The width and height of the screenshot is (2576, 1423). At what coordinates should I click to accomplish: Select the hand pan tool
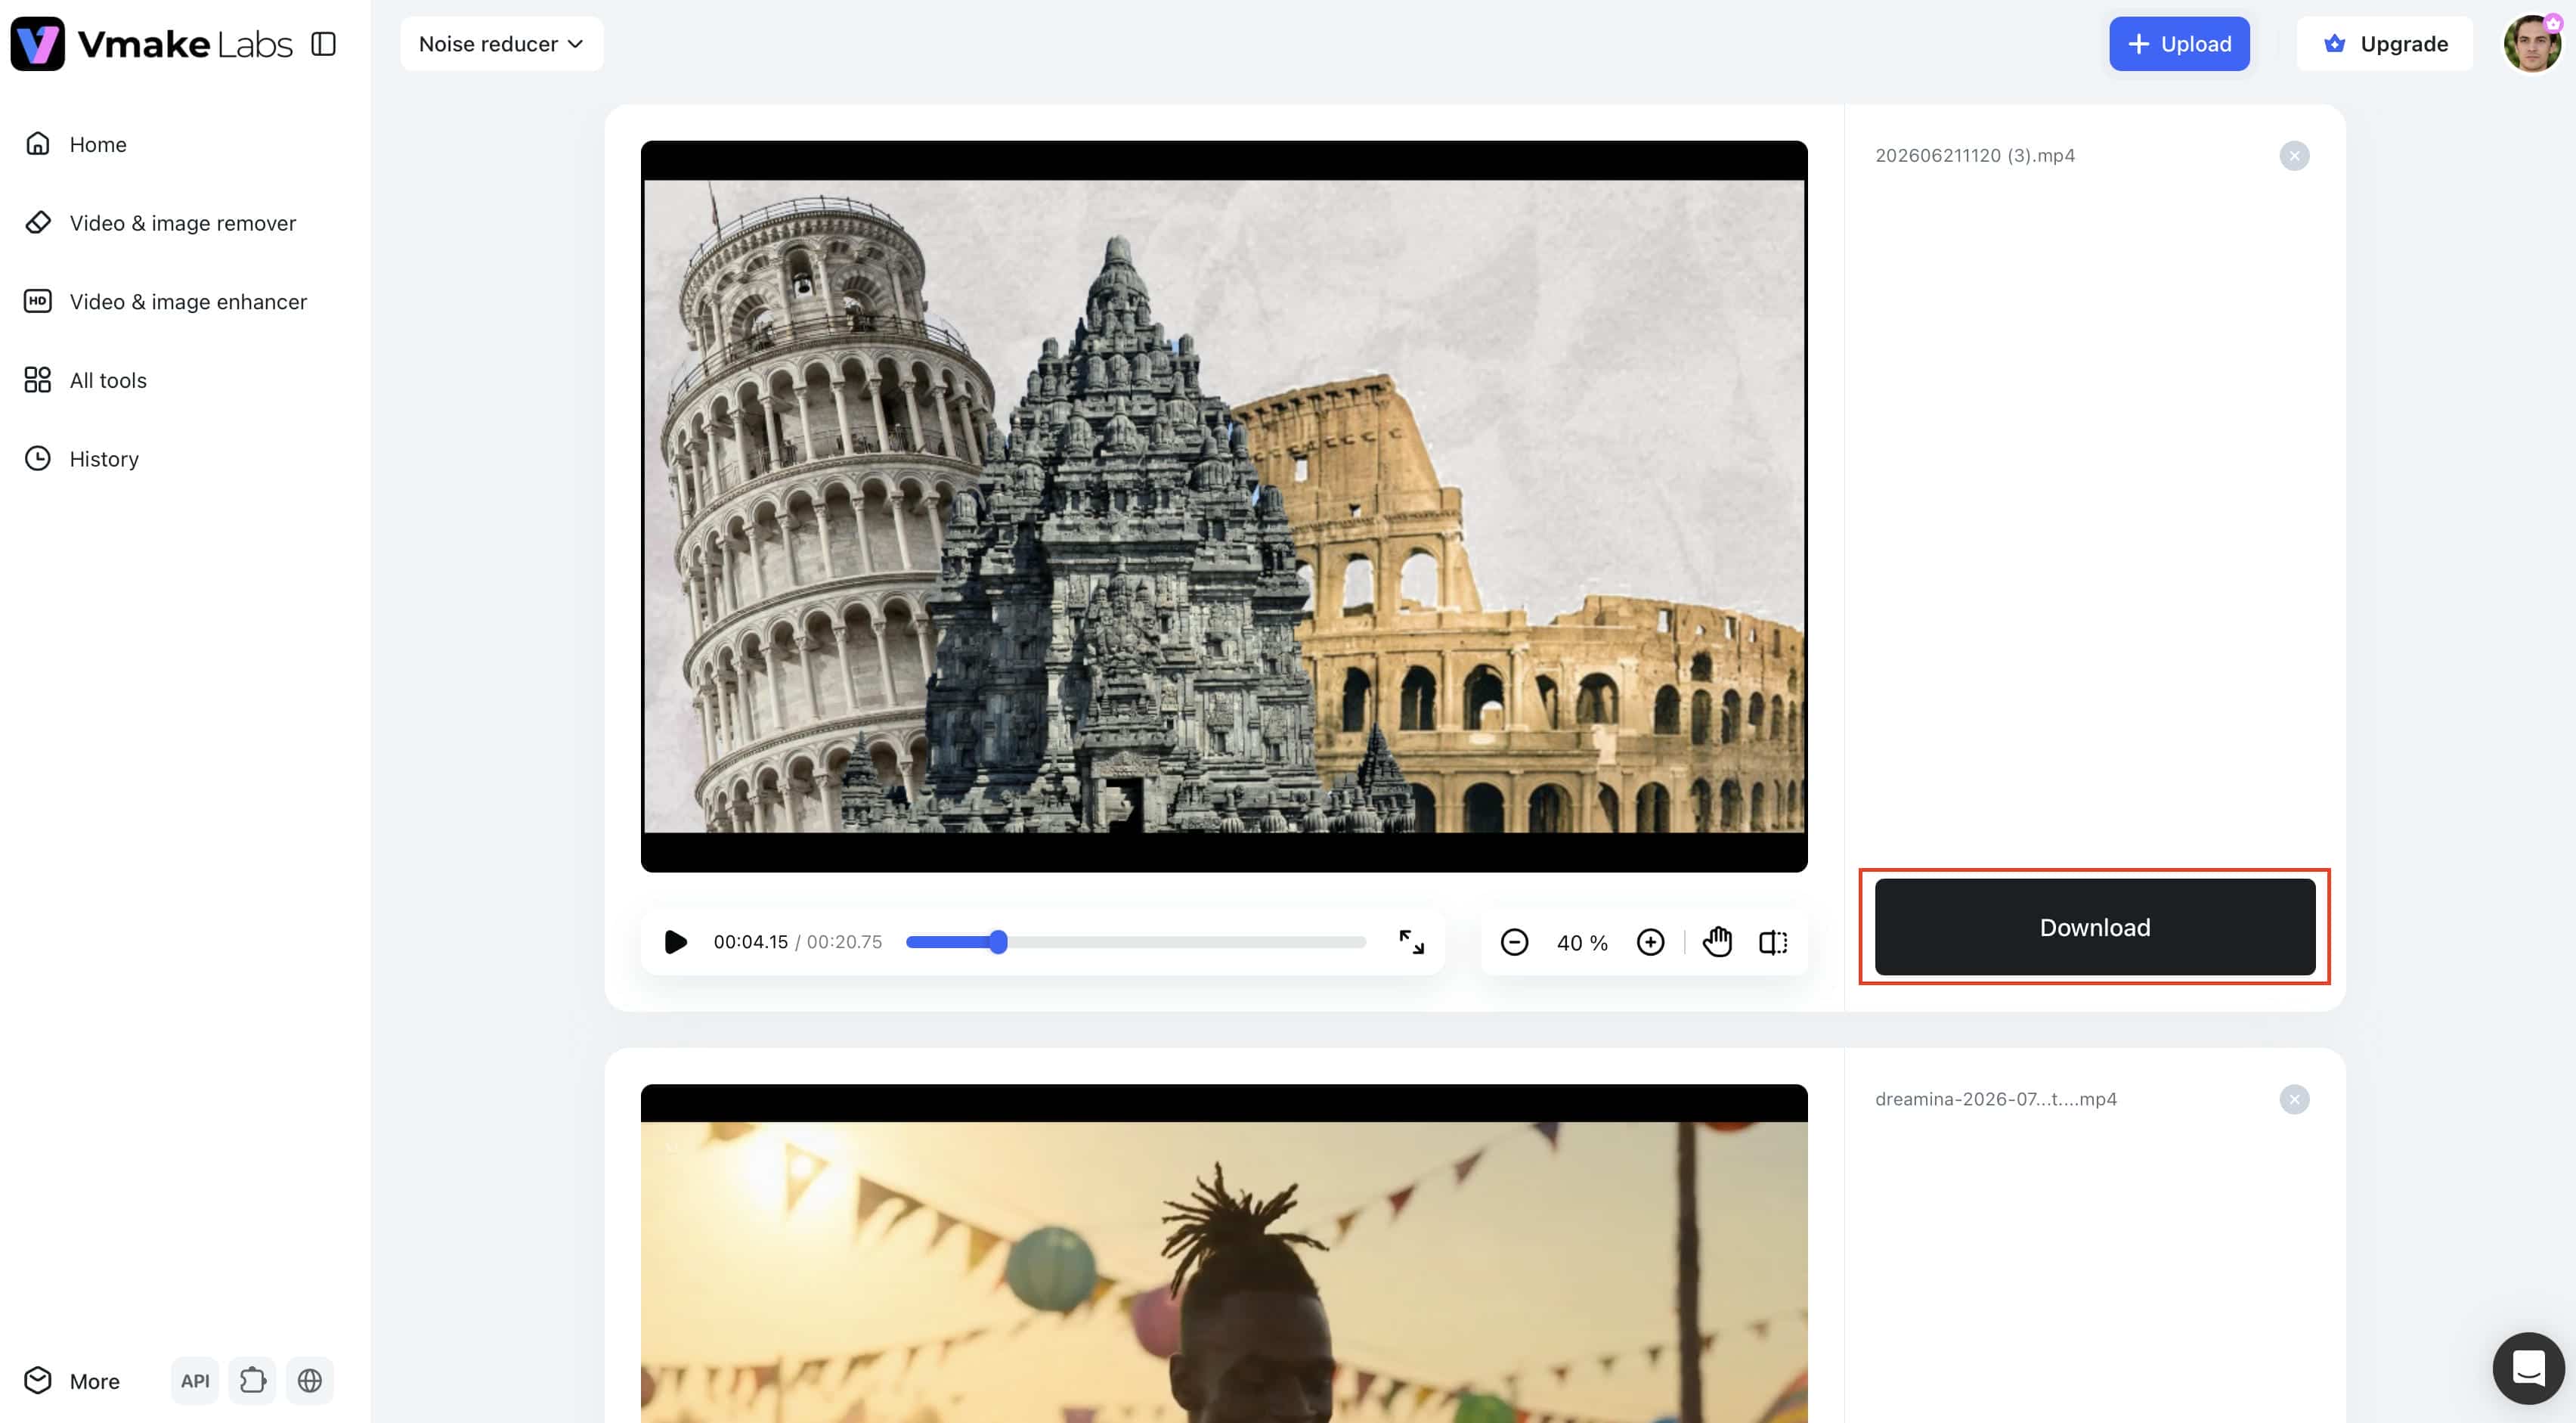pos(1717,942)
